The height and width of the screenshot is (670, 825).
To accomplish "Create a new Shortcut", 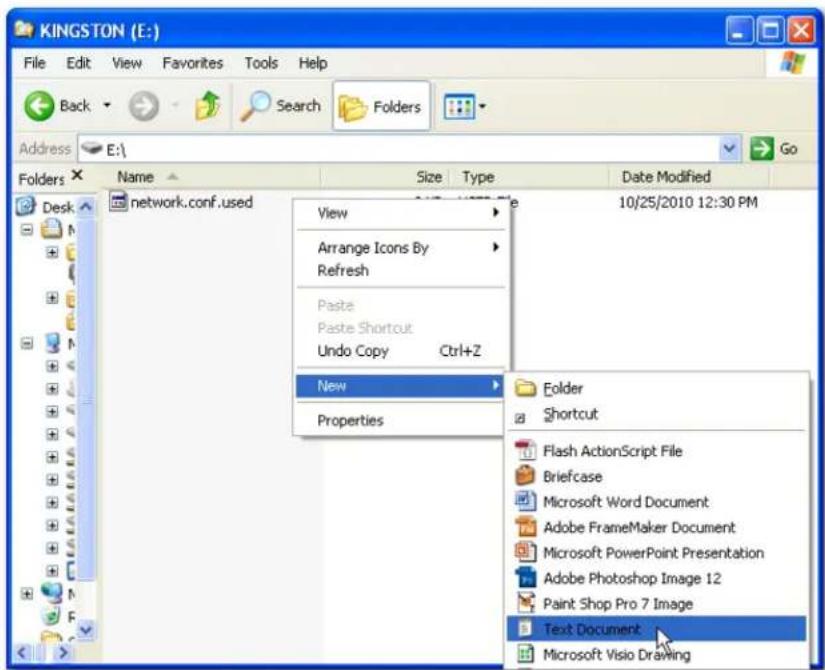I will tap(656, 414).
